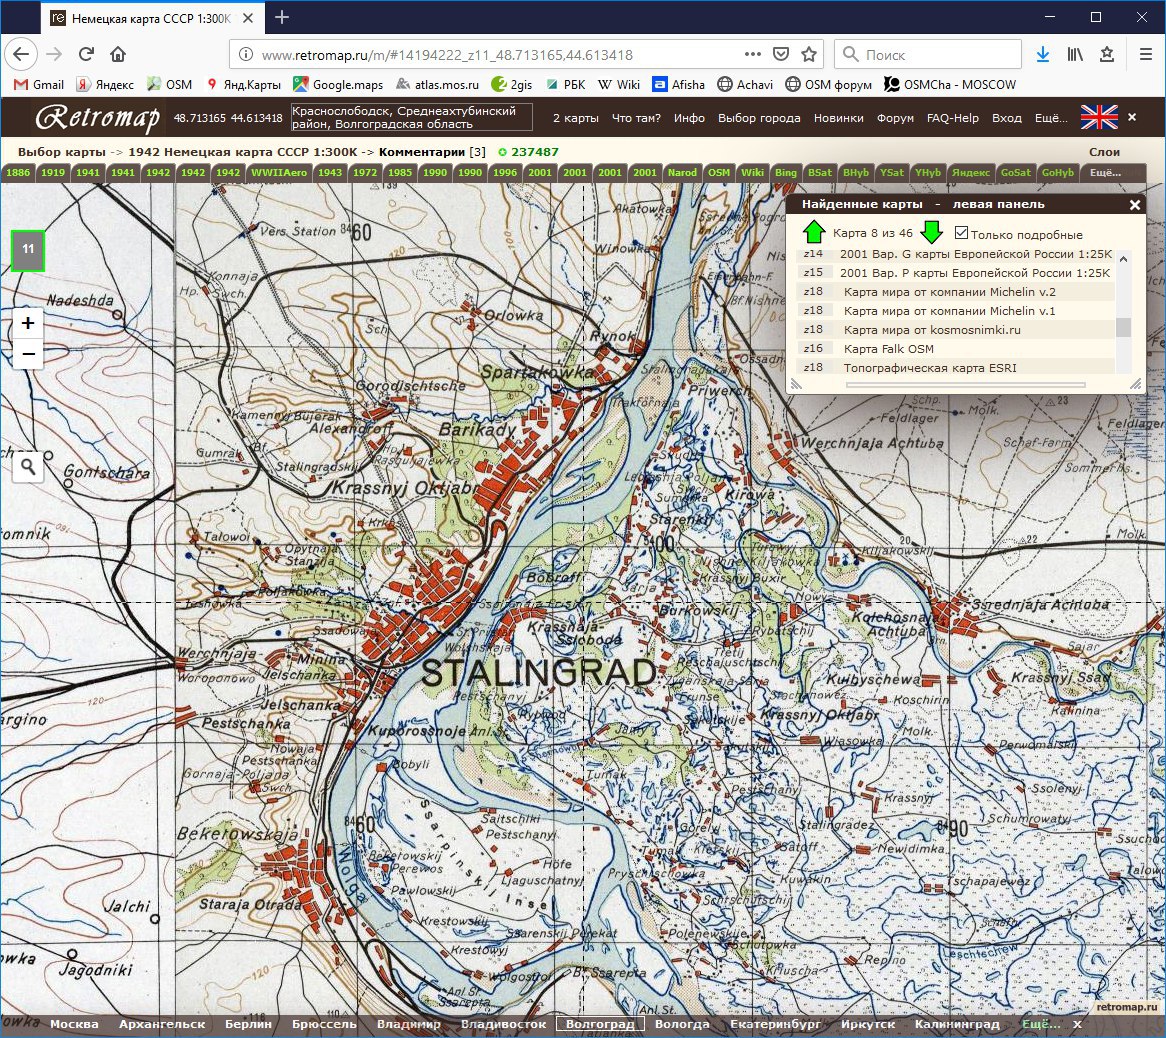Open Комментарии [3] comments
Screen dimensions: 1166x1038
432,152
